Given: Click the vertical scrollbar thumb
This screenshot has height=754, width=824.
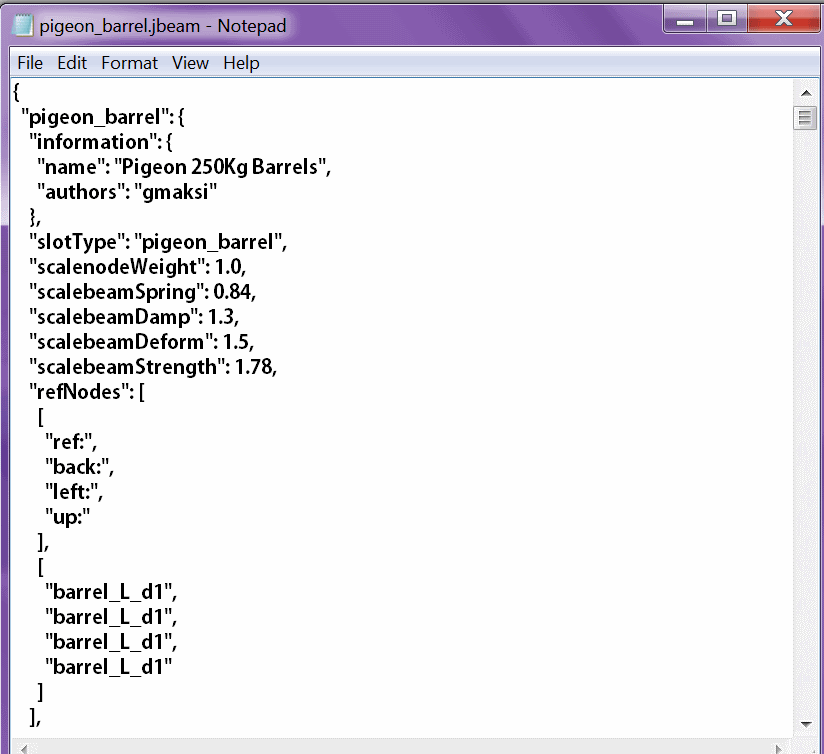Looking at the screenshot, I should point(805,118).
